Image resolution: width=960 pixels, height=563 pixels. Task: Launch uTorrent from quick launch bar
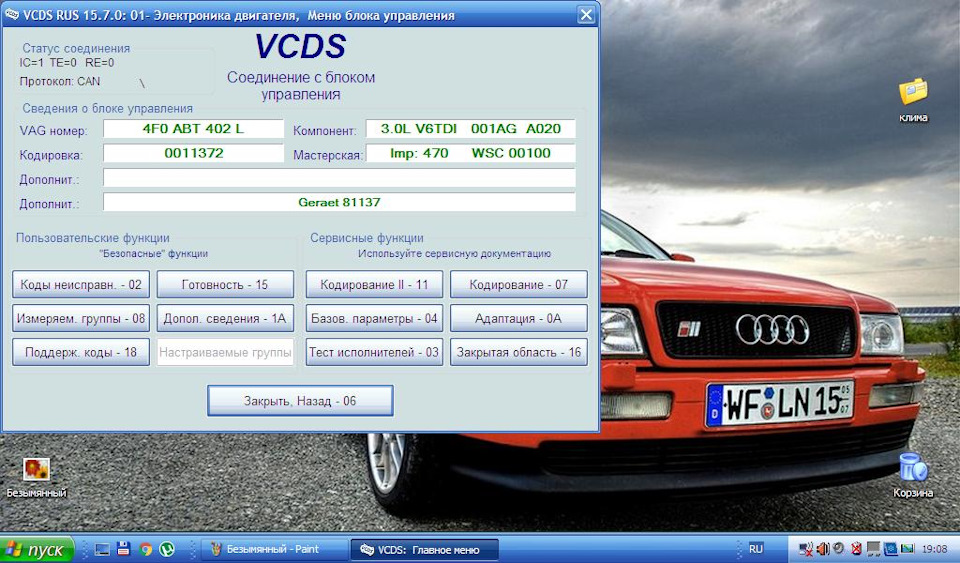click(x=167, y=549)
